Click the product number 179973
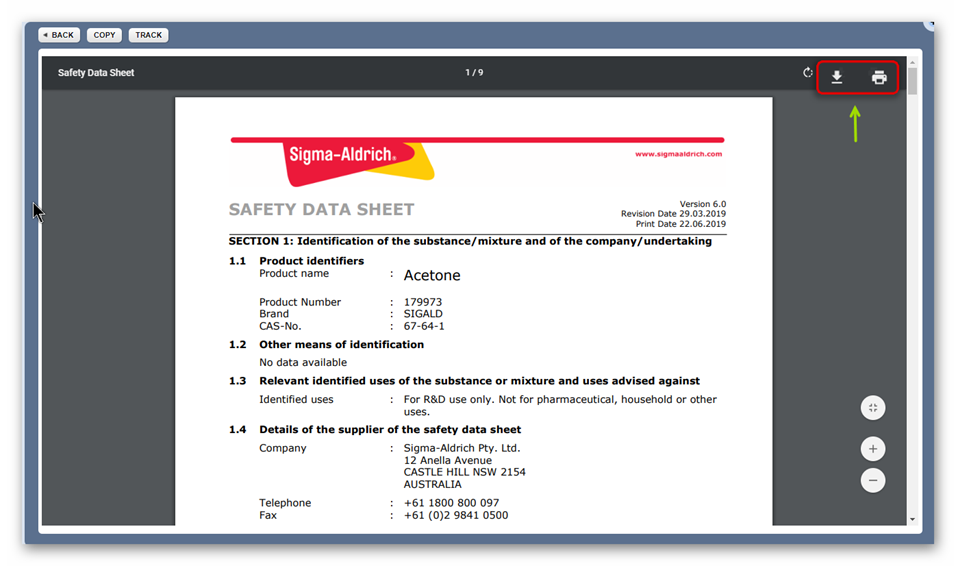The image size is (956, 566). coord(423,302)
